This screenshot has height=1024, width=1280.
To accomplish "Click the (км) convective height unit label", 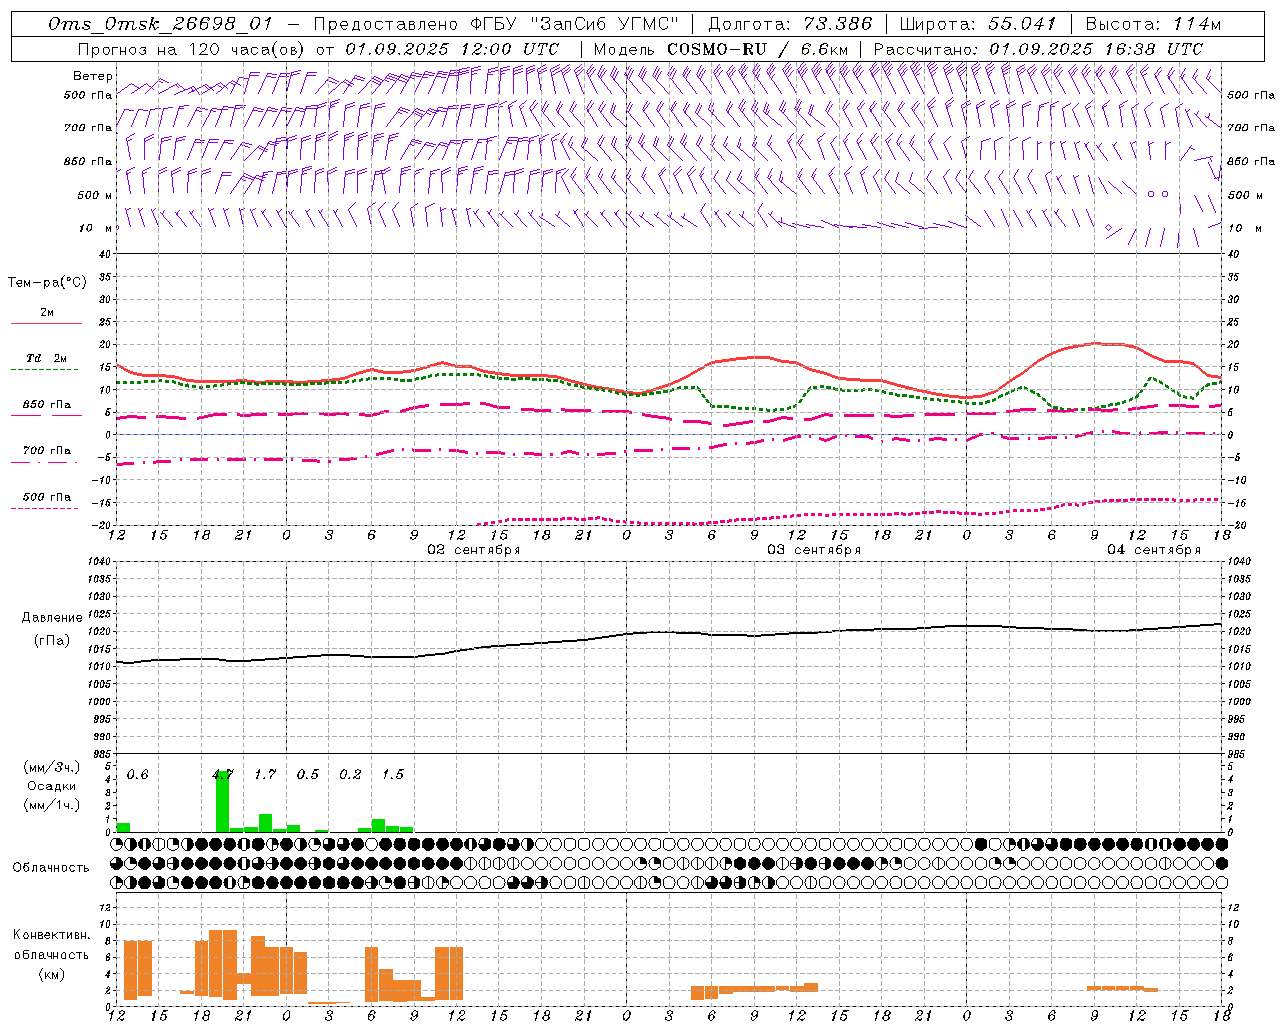I will point(52,974).
